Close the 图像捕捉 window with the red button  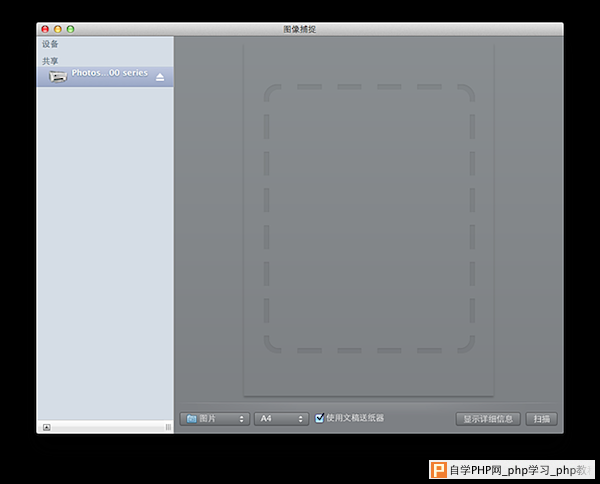pyautogui.click(x=45, y=29)
